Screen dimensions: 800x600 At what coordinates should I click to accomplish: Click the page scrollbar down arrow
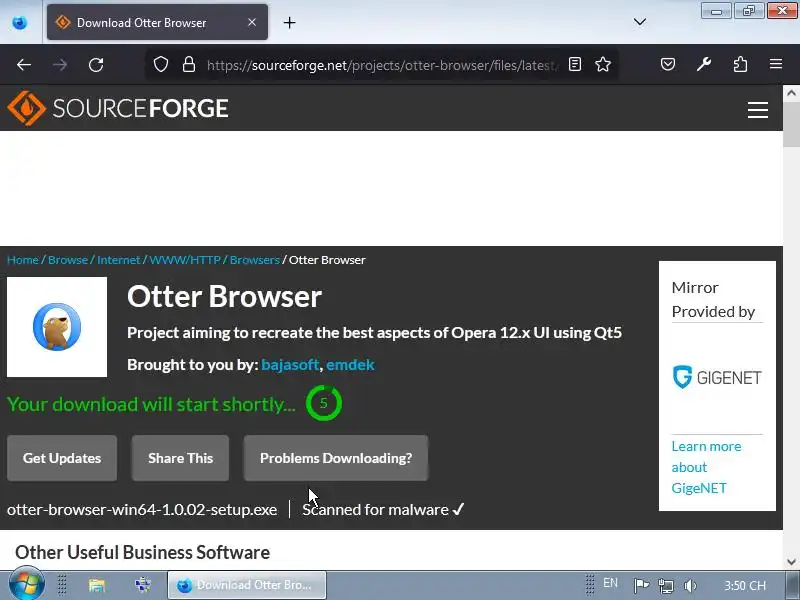791,562
